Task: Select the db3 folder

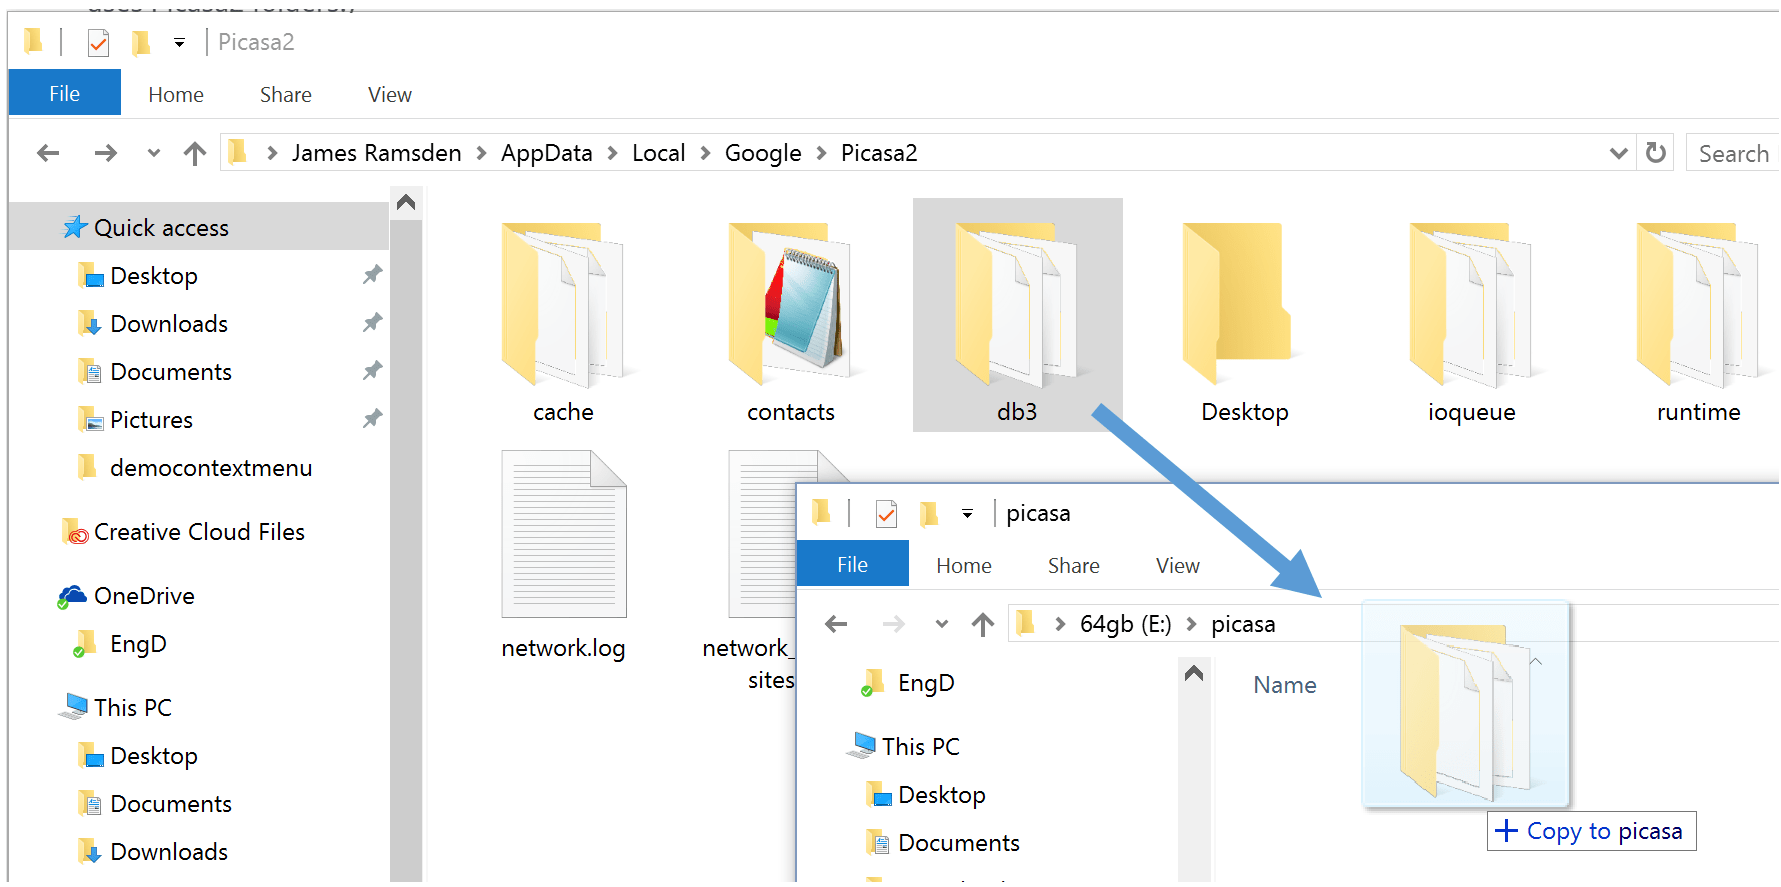Action: (1017, 316)
